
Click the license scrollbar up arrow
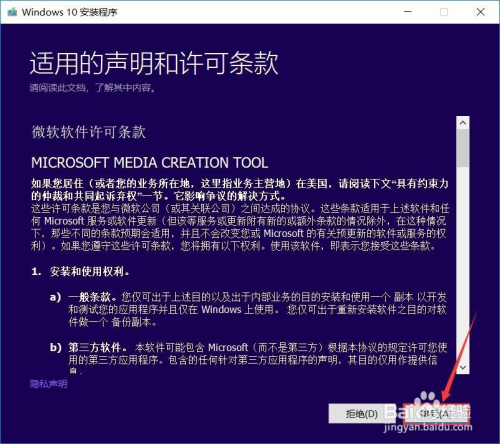coord(463,123)
